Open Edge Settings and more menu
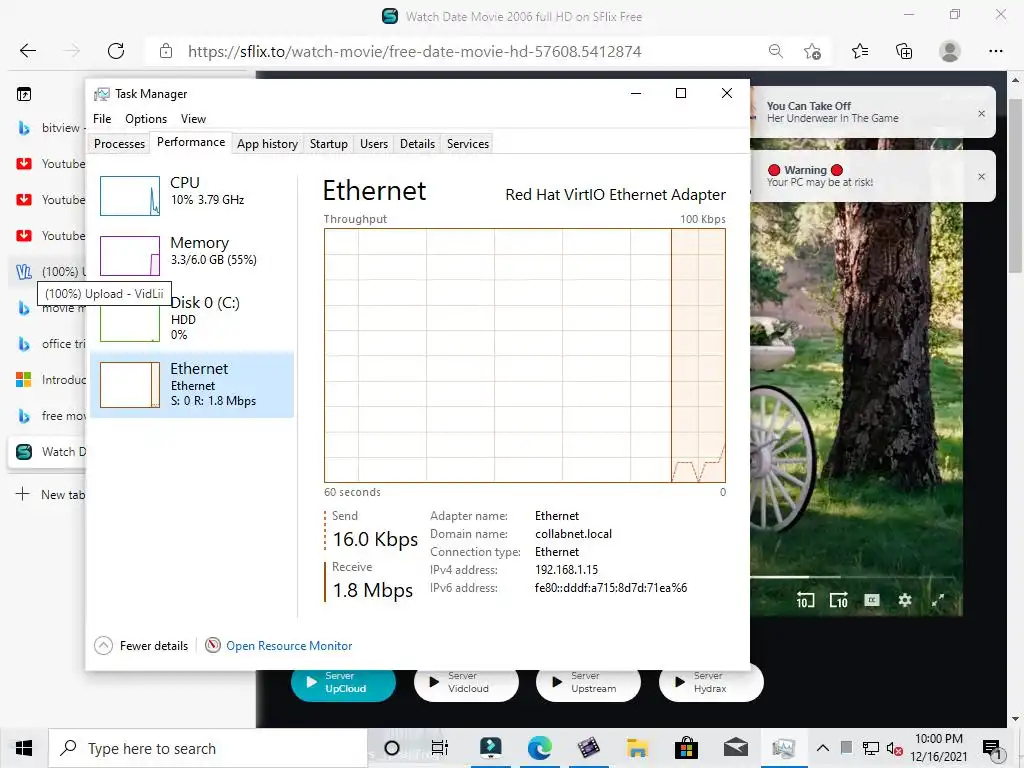Image resolution: width=1024 pixels, height=768 pixels. (x=995, y=51)
